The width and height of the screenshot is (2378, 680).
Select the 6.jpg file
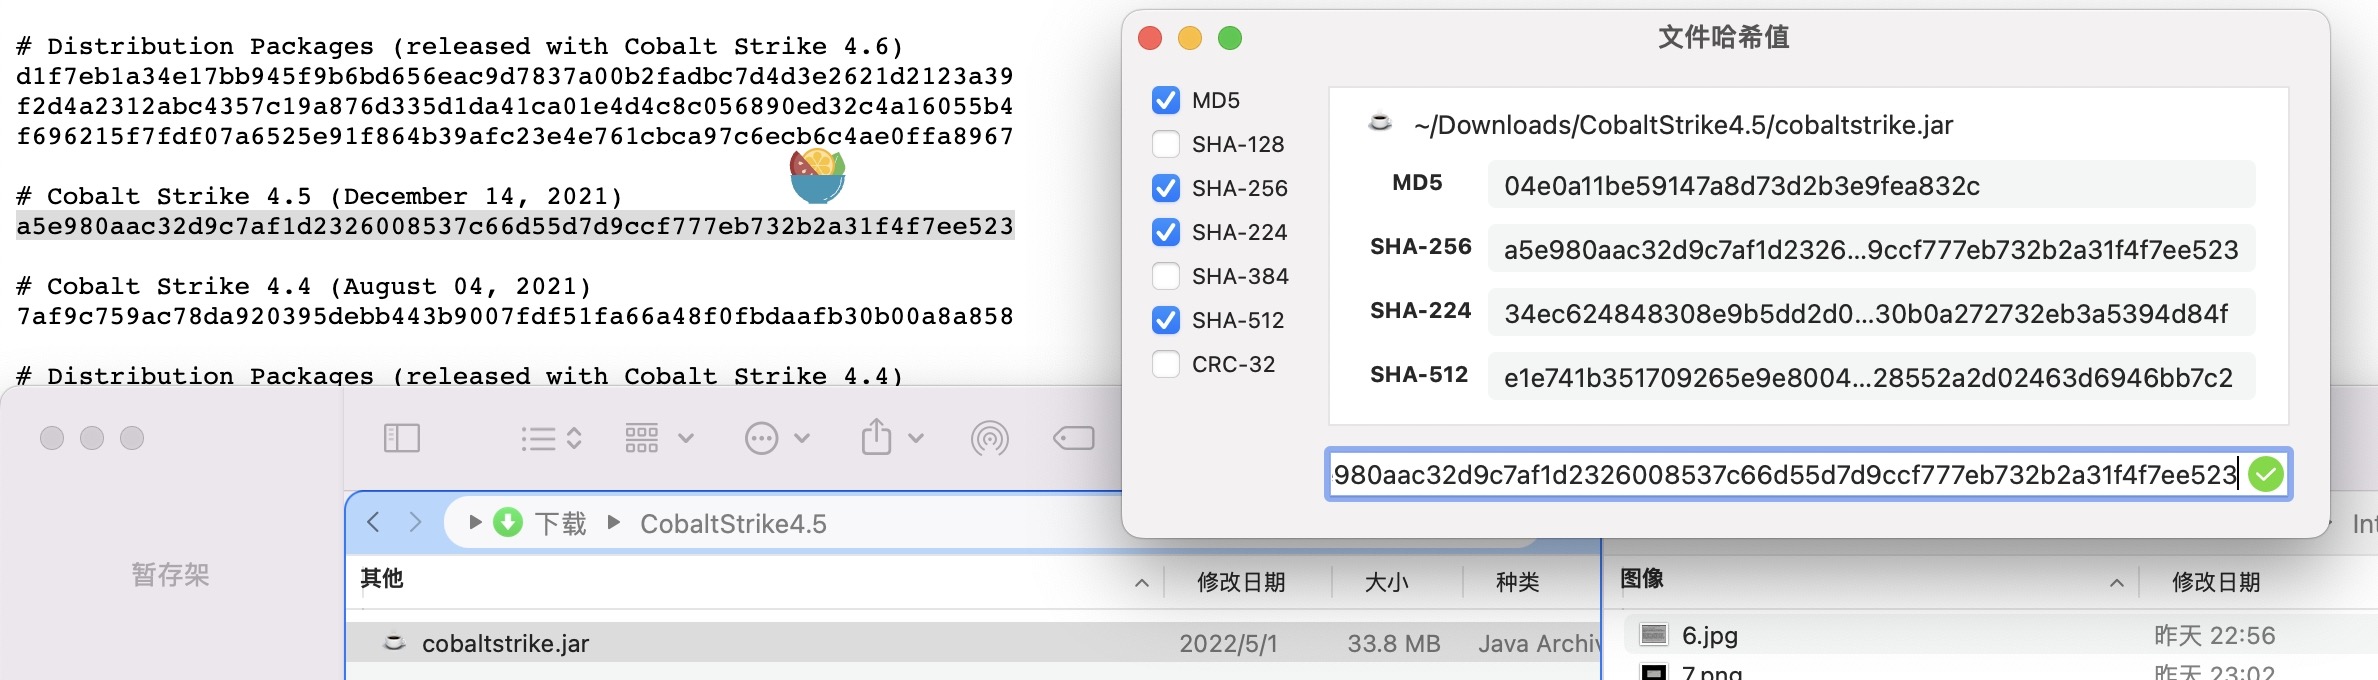point(1710,636)
